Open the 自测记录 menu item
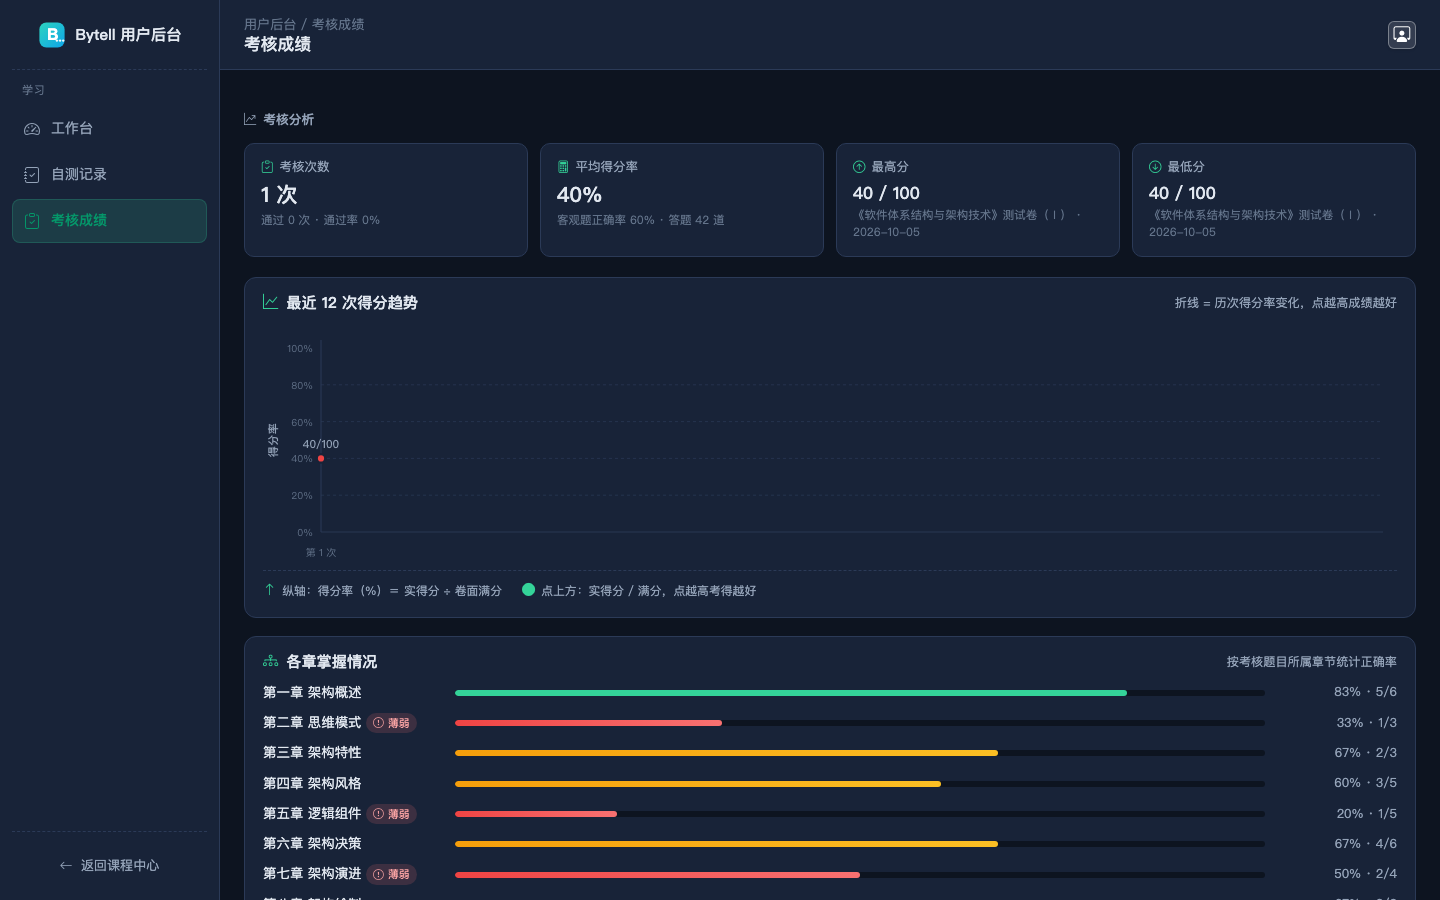The height and width of the screenshot is (900, 1440). tap(109, 175)
